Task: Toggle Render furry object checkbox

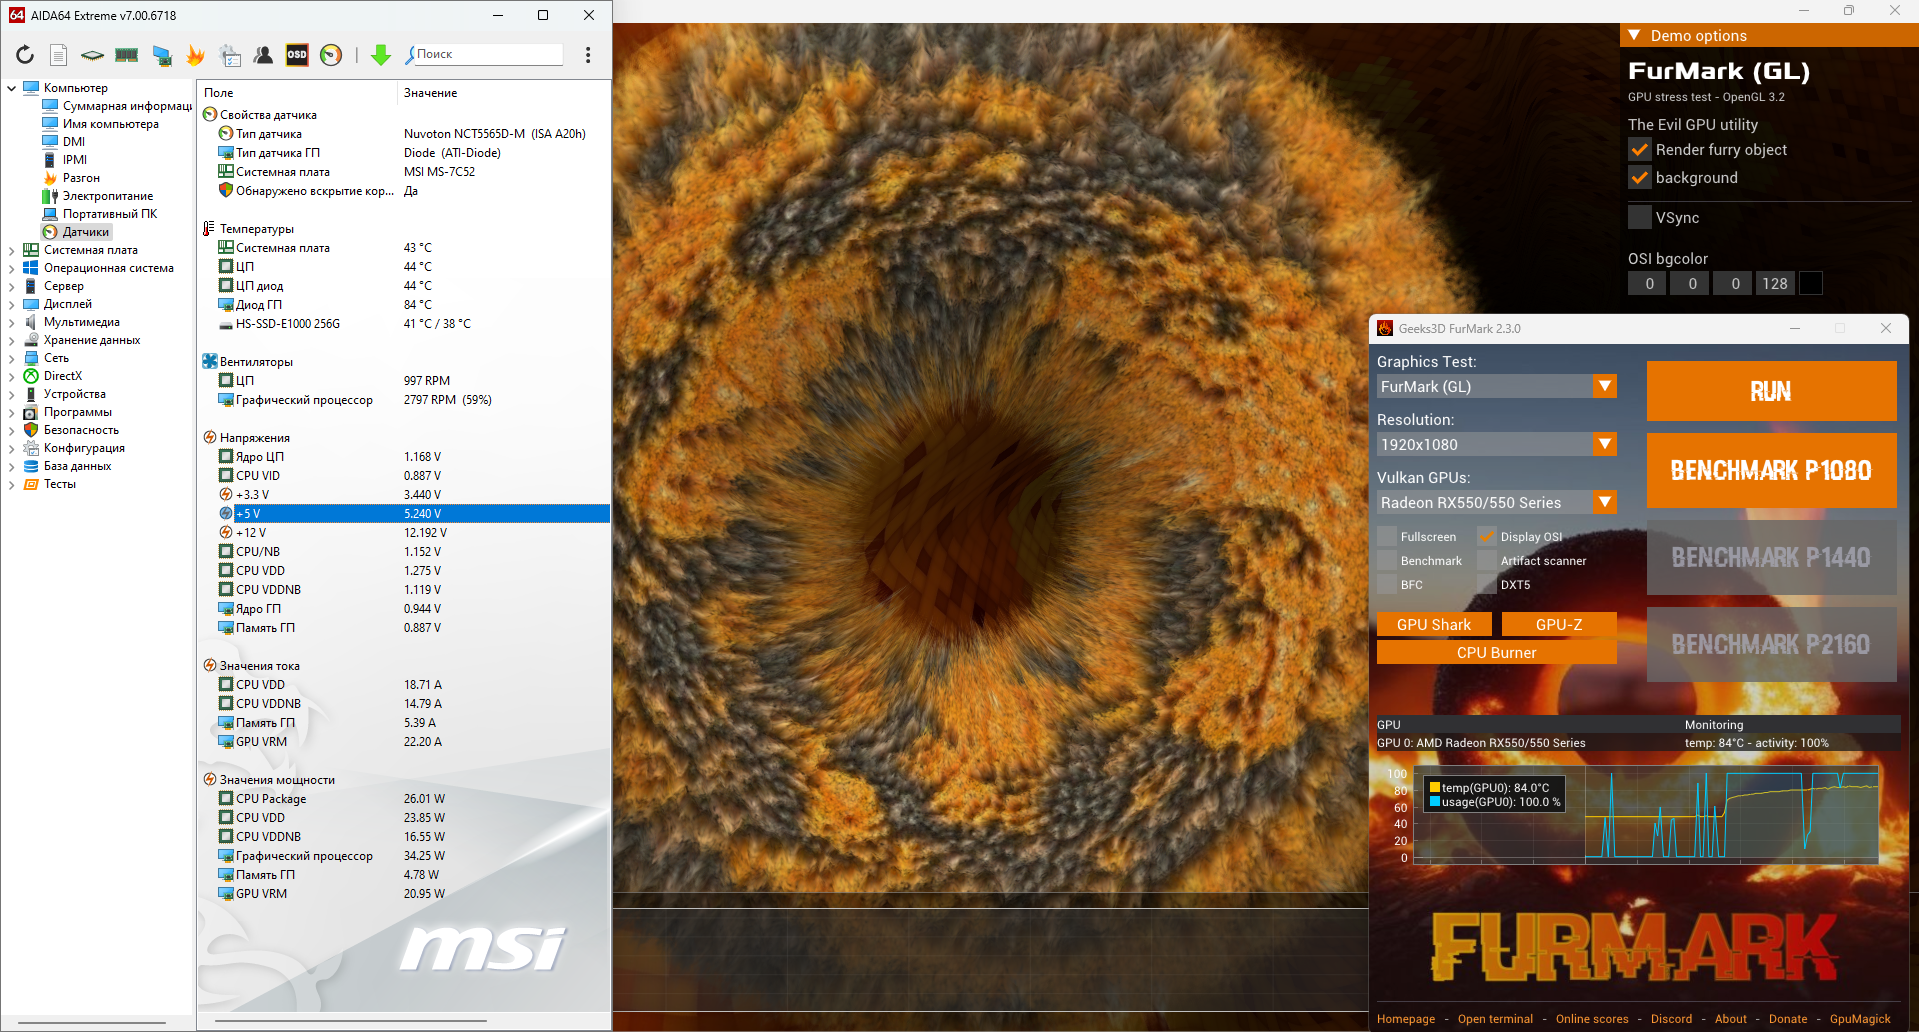Action: click(1640, 150)
